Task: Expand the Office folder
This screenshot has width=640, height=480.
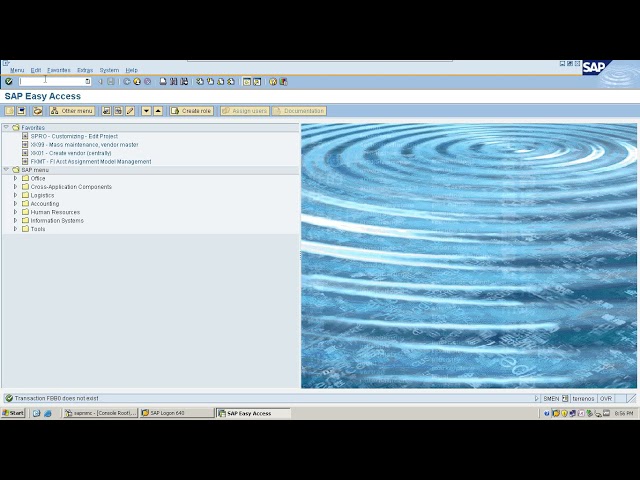Action: click(x=16, y=178)
